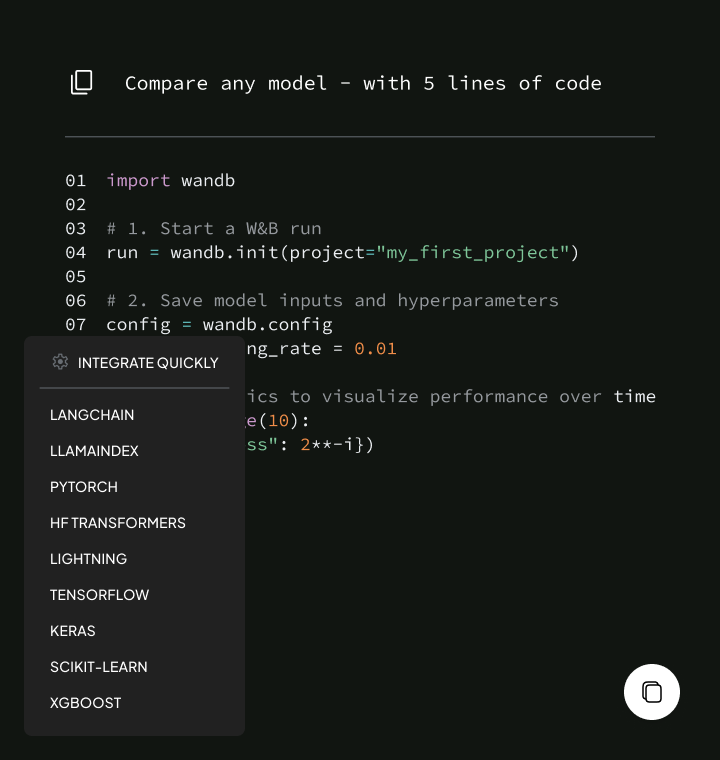
Task: Select TENSORFLOW in the menu
Action: click(99, 595)
